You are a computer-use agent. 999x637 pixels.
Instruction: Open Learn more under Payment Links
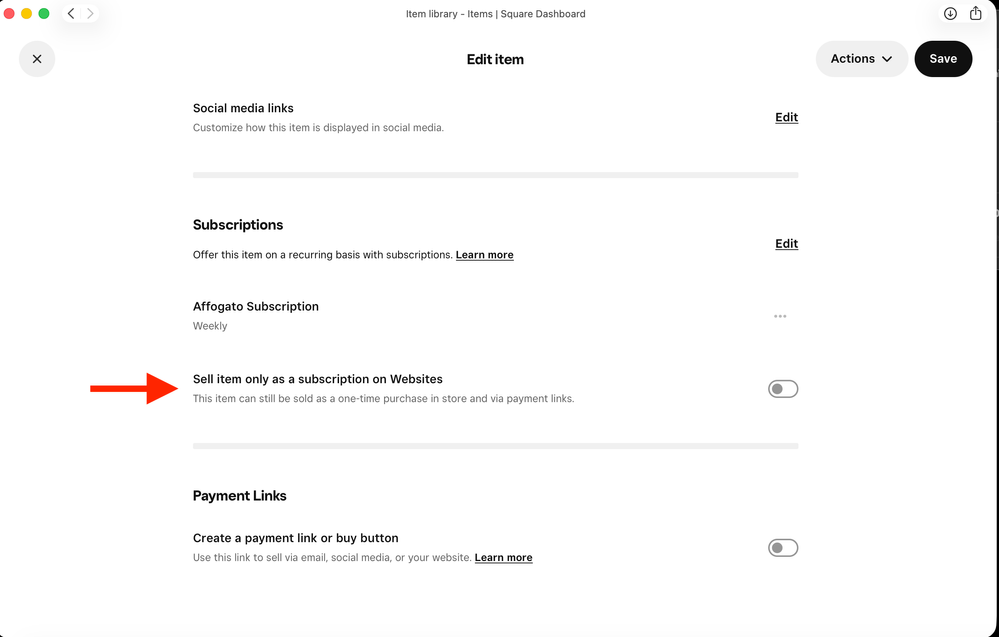(x=503, y=557)
